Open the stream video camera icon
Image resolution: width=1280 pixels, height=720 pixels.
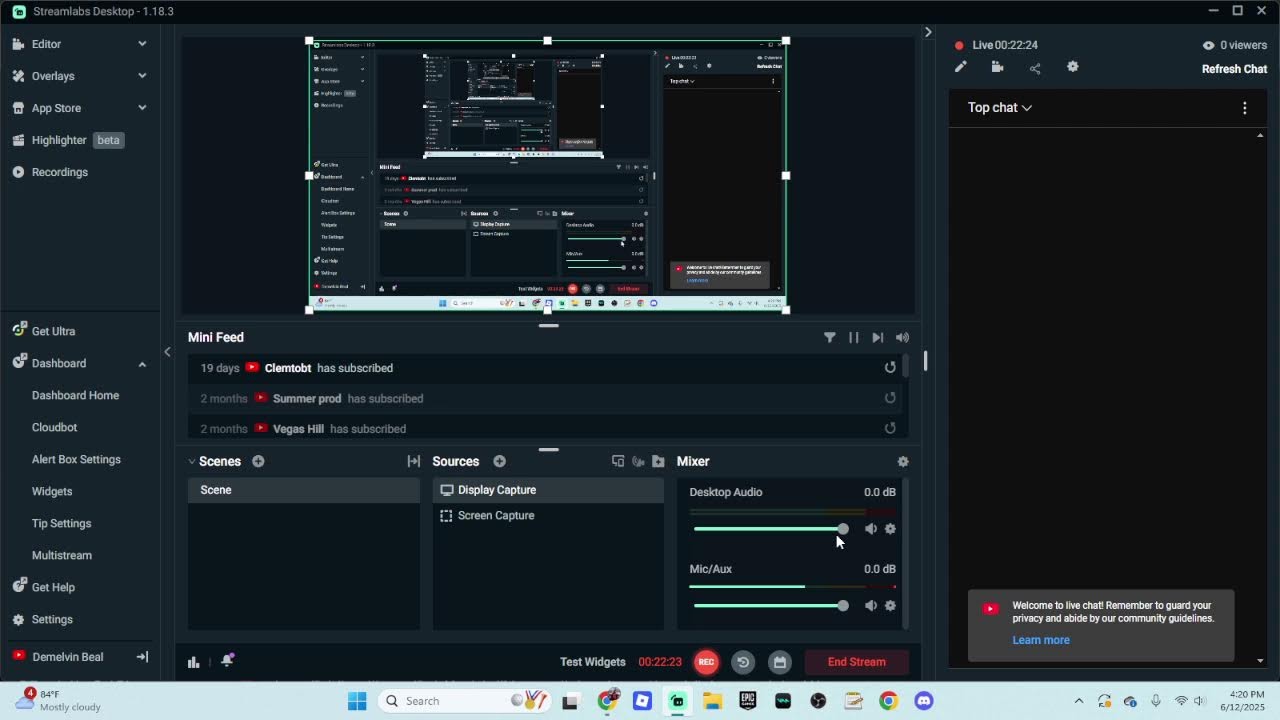tap(997, 67)
